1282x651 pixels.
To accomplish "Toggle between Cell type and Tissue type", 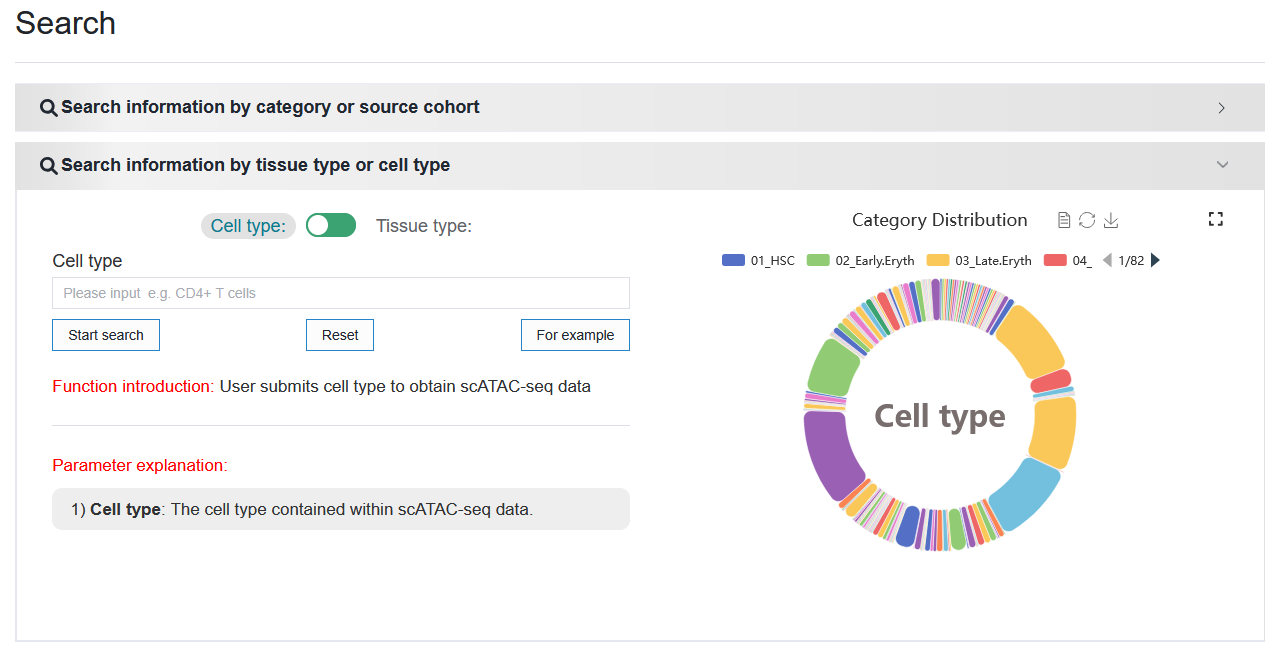I will (331, 225).
